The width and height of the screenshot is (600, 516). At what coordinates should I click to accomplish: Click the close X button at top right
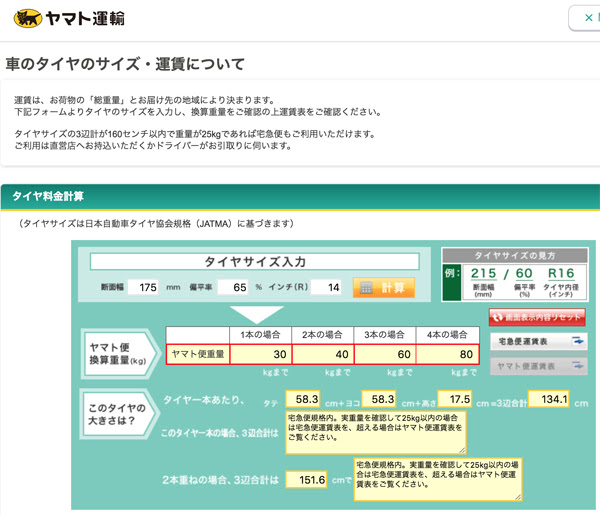pos(589,18)
